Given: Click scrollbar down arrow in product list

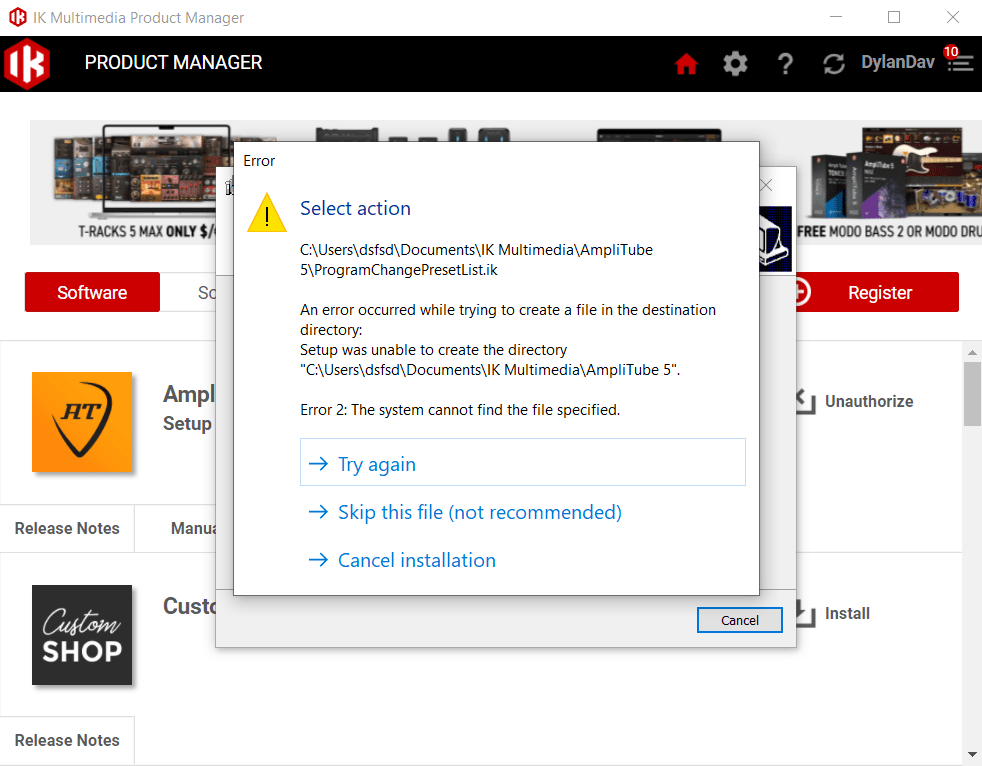Looking at the screenshot, I should [x=972, y=754].
